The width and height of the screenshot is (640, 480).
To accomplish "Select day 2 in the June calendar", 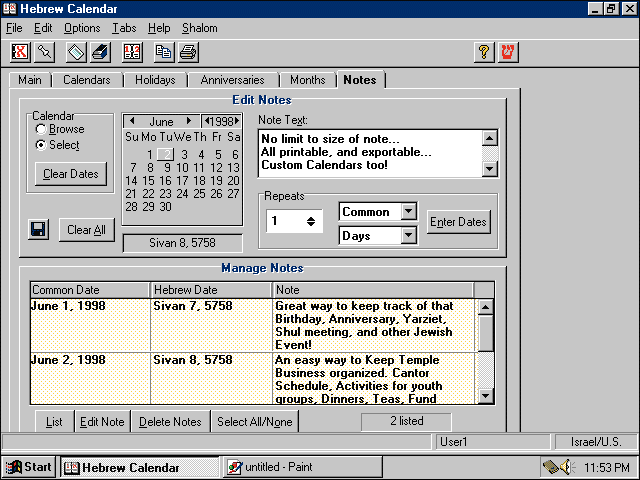I will point(166,155).
